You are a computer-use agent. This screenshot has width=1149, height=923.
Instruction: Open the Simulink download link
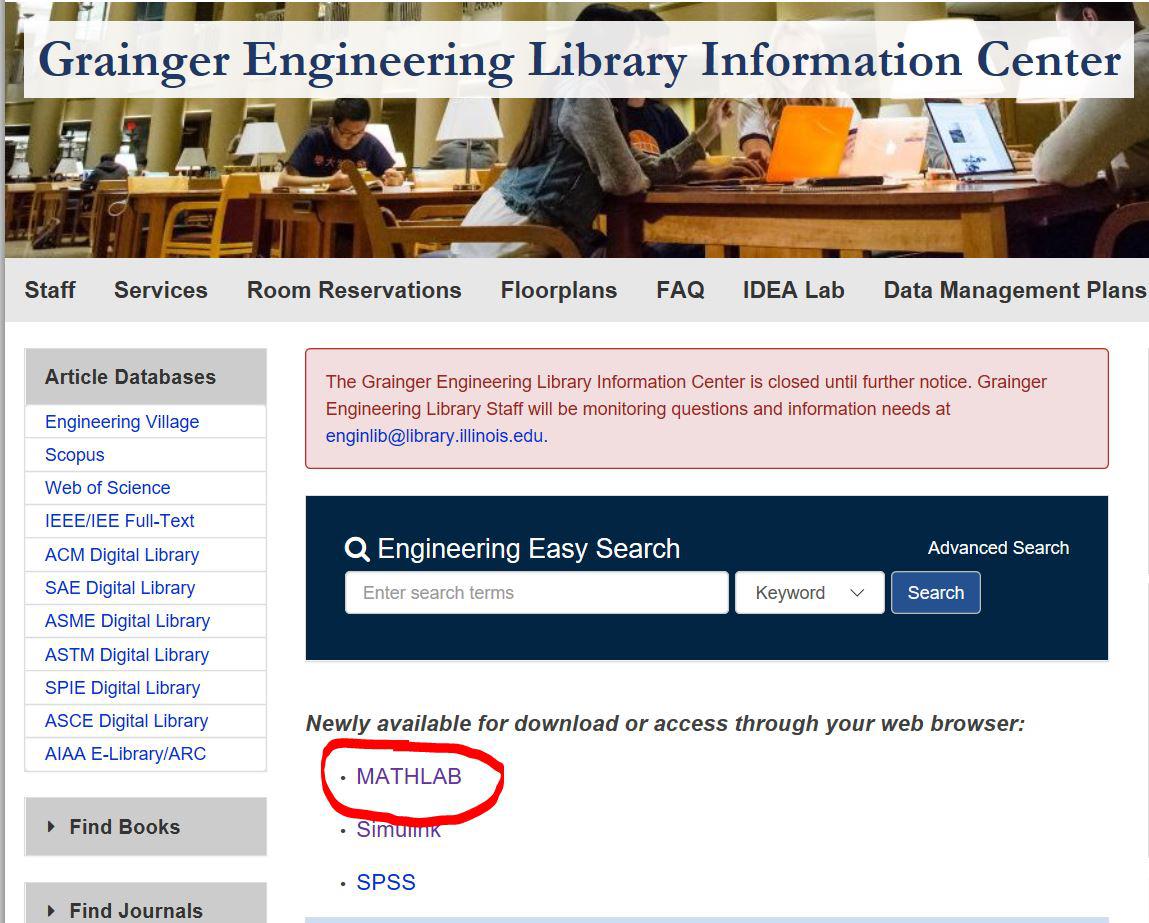coord(399,829)
